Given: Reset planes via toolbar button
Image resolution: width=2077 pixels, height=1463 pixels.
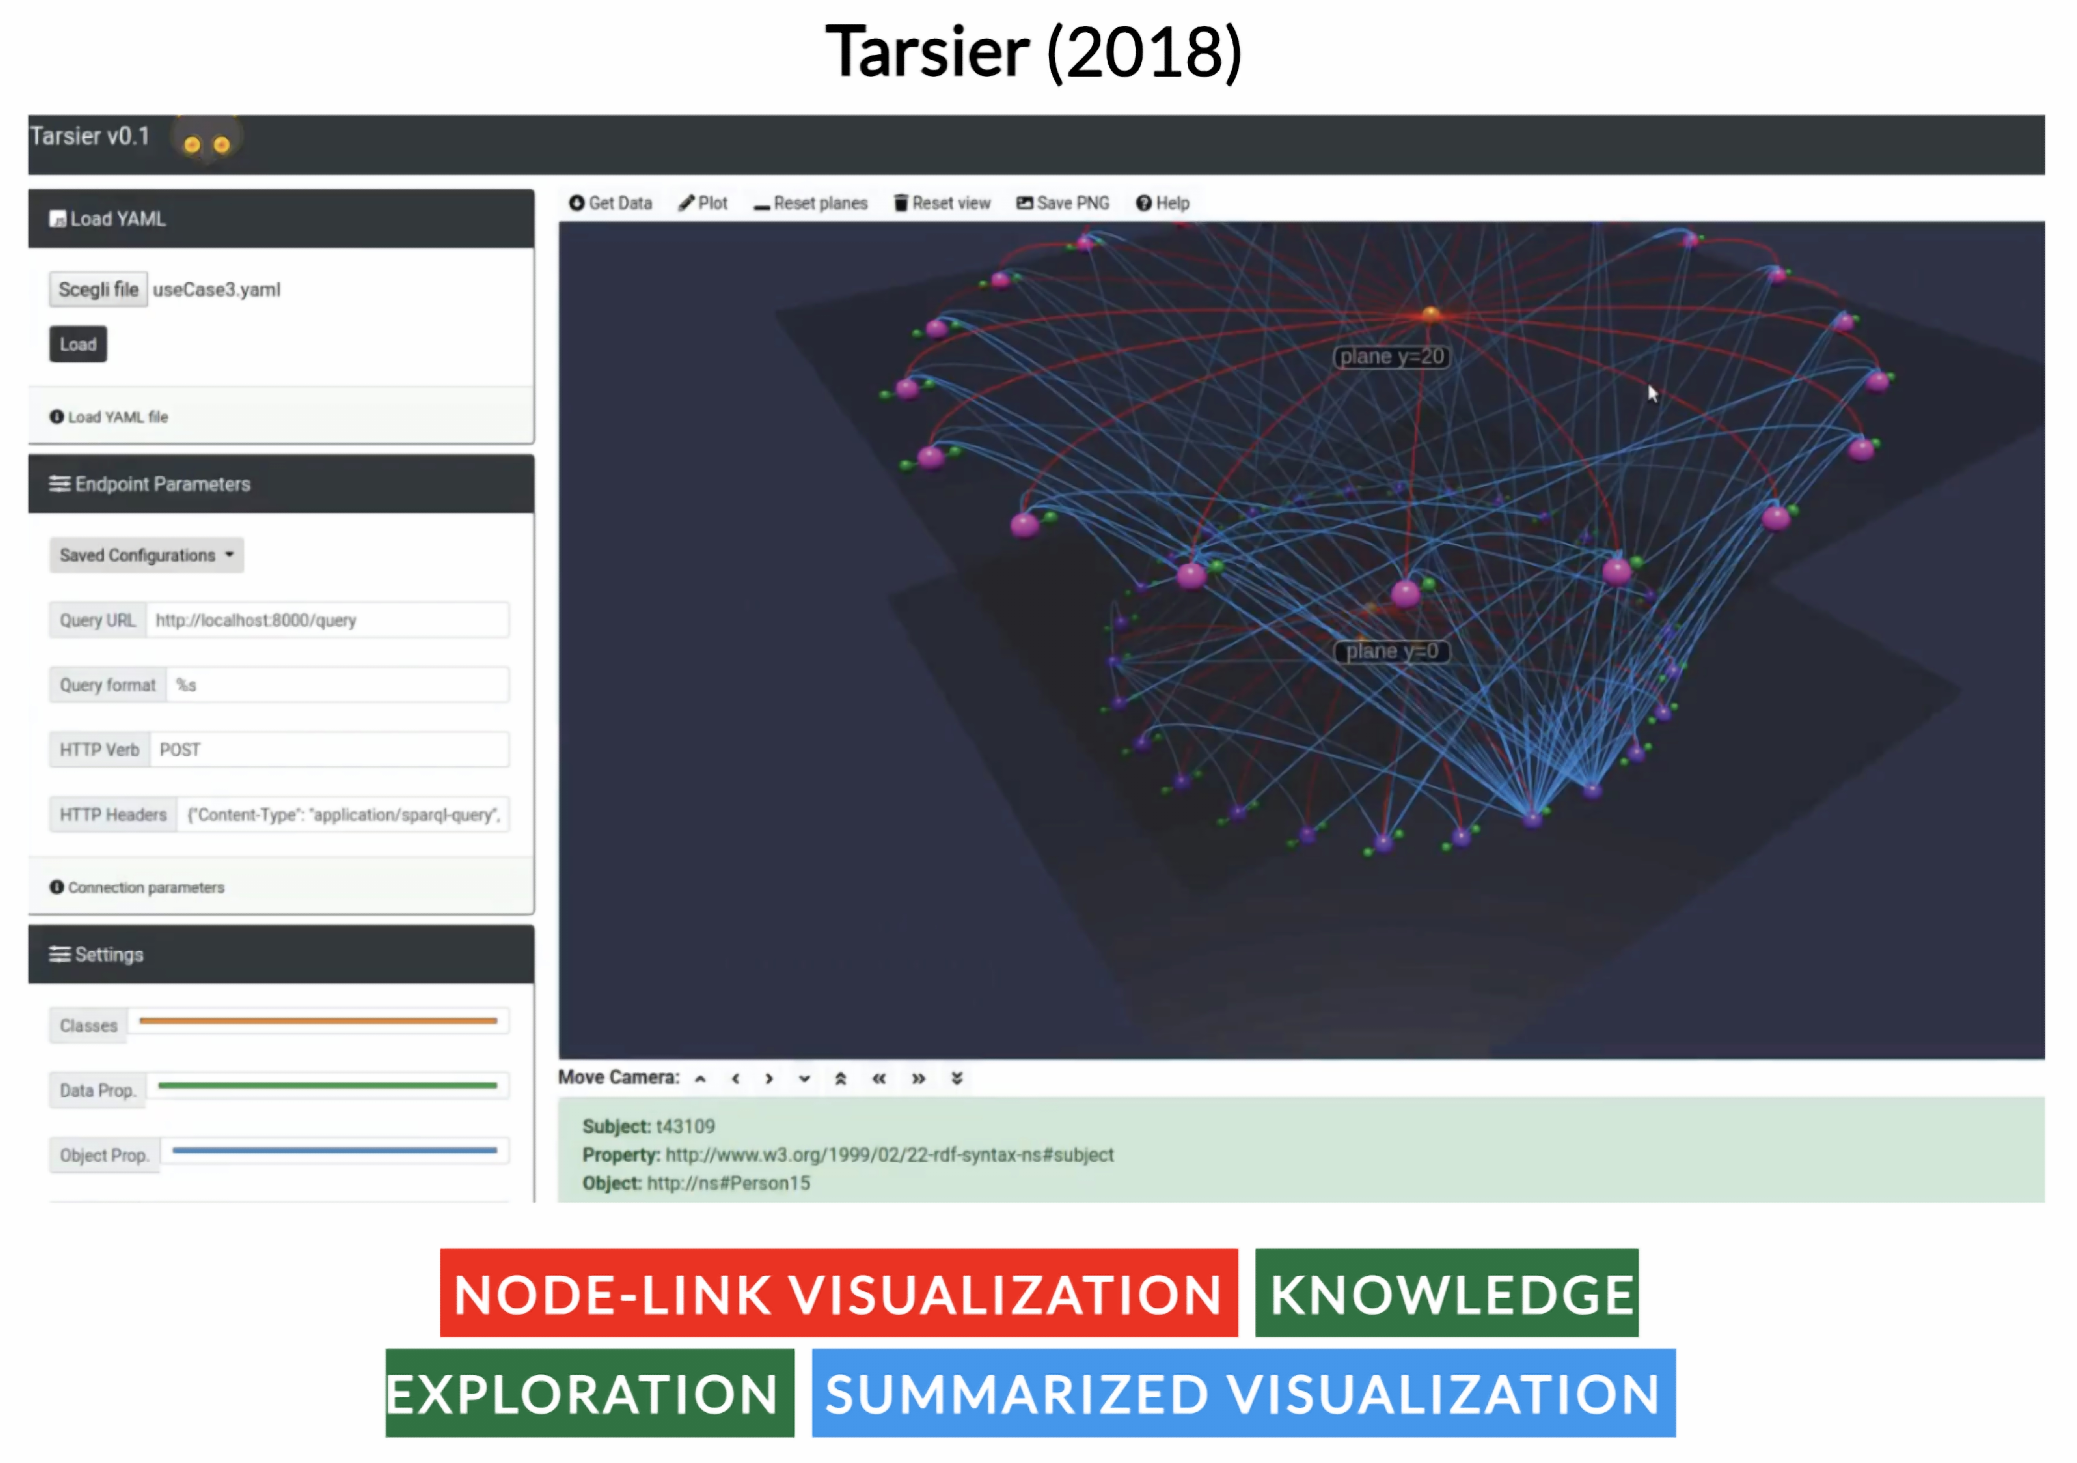Looking at the screenshot, I should coord(810,203).
